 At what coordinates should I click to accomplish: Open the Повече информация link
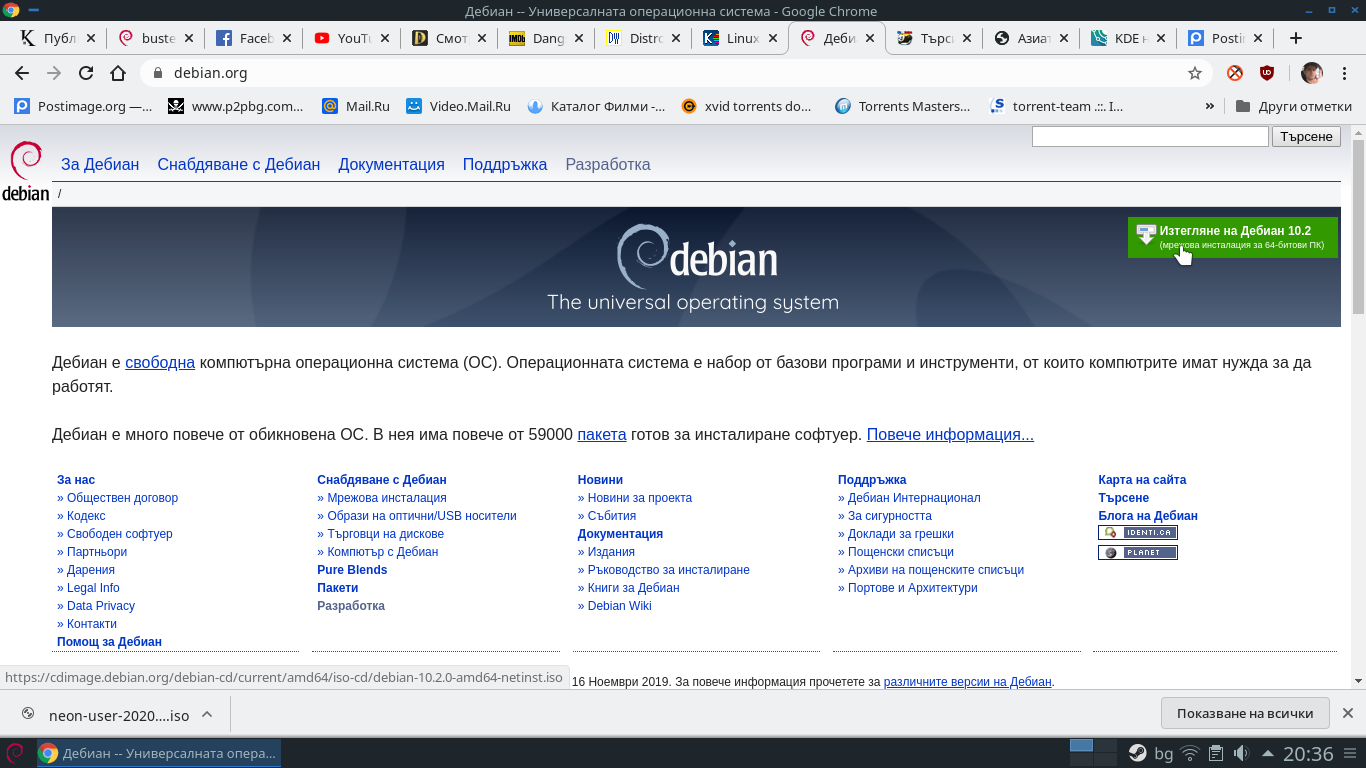tap(950, 434)
